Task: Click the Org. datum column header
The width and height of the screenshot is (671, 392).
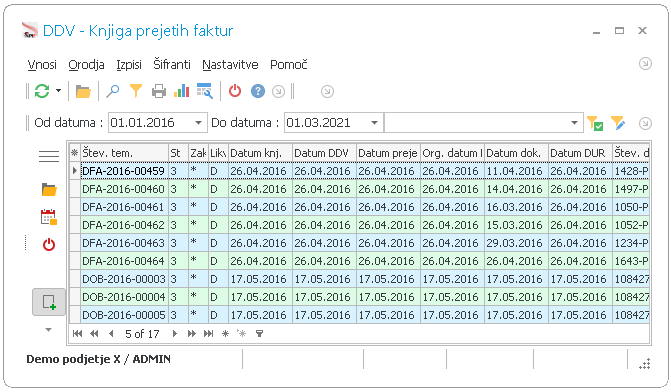Action: [452, 153]
